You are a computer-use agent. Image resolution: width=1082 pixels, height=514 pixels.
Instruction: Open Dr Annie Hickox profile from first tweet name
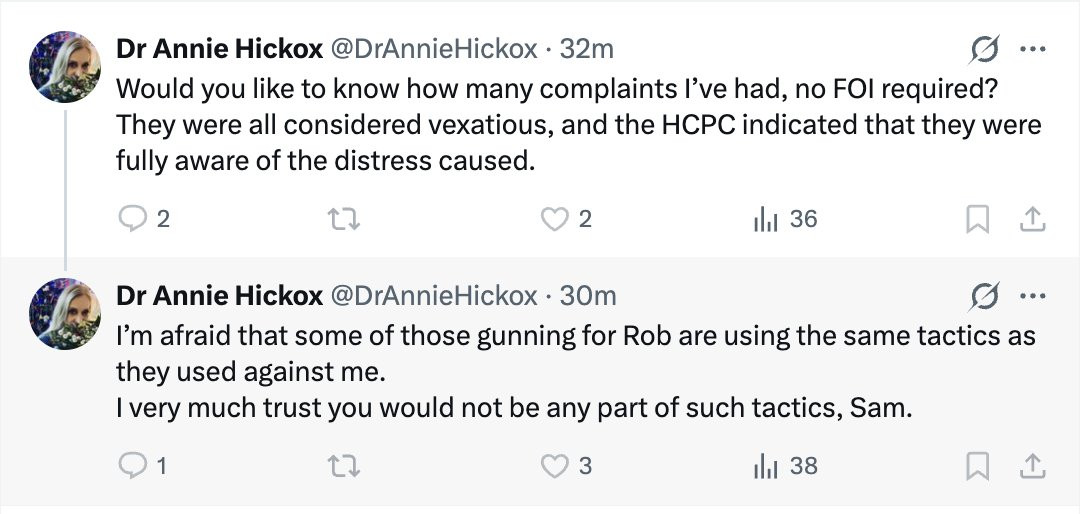click(x=219, y=49)
